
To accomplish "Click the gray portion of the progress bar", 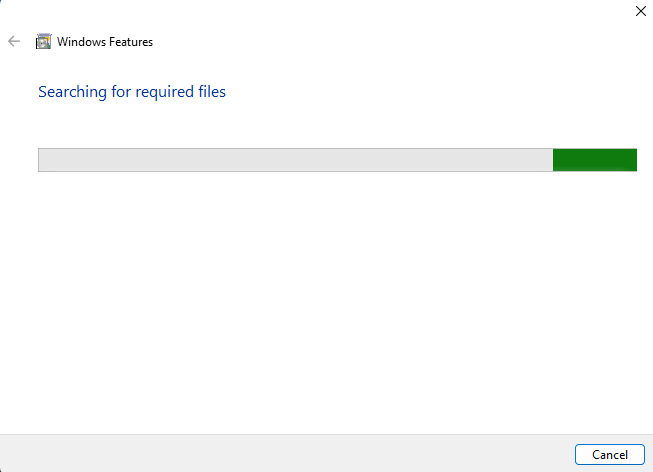I will coord(295,160).
